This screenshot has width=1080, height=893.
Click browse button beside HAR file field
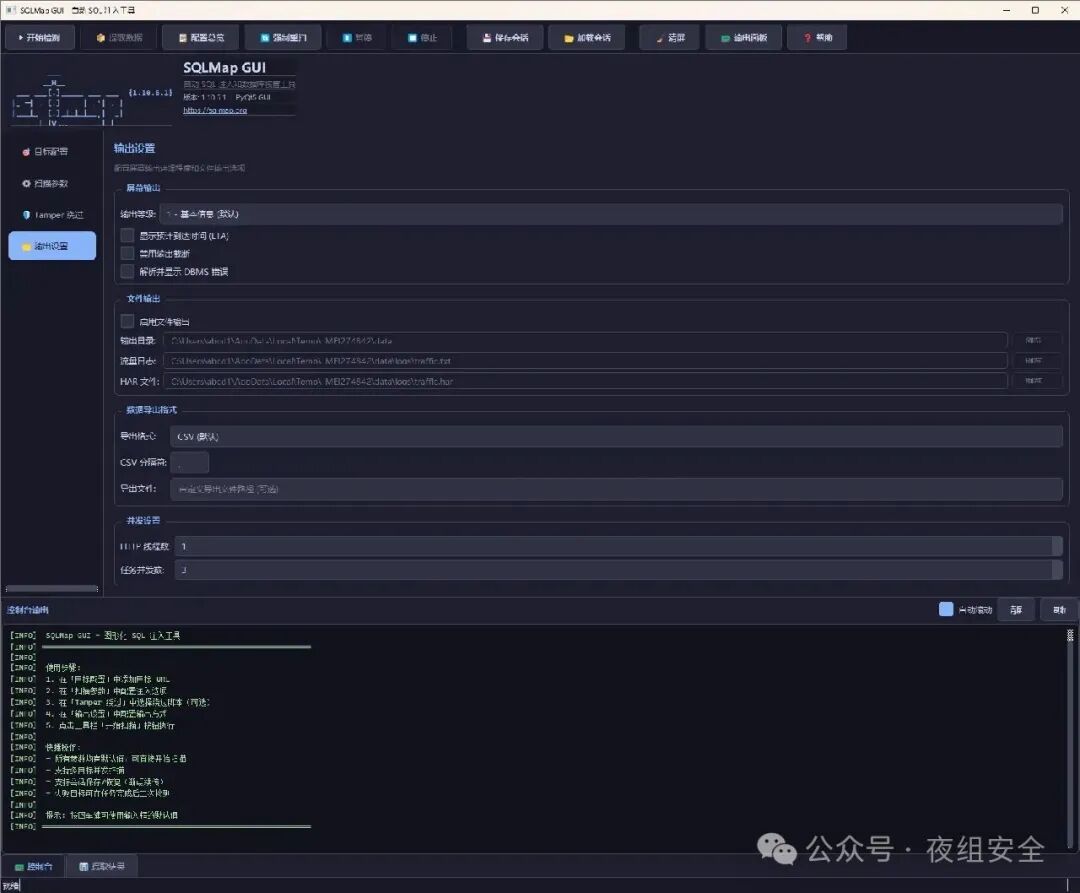tap(1037, 381)
